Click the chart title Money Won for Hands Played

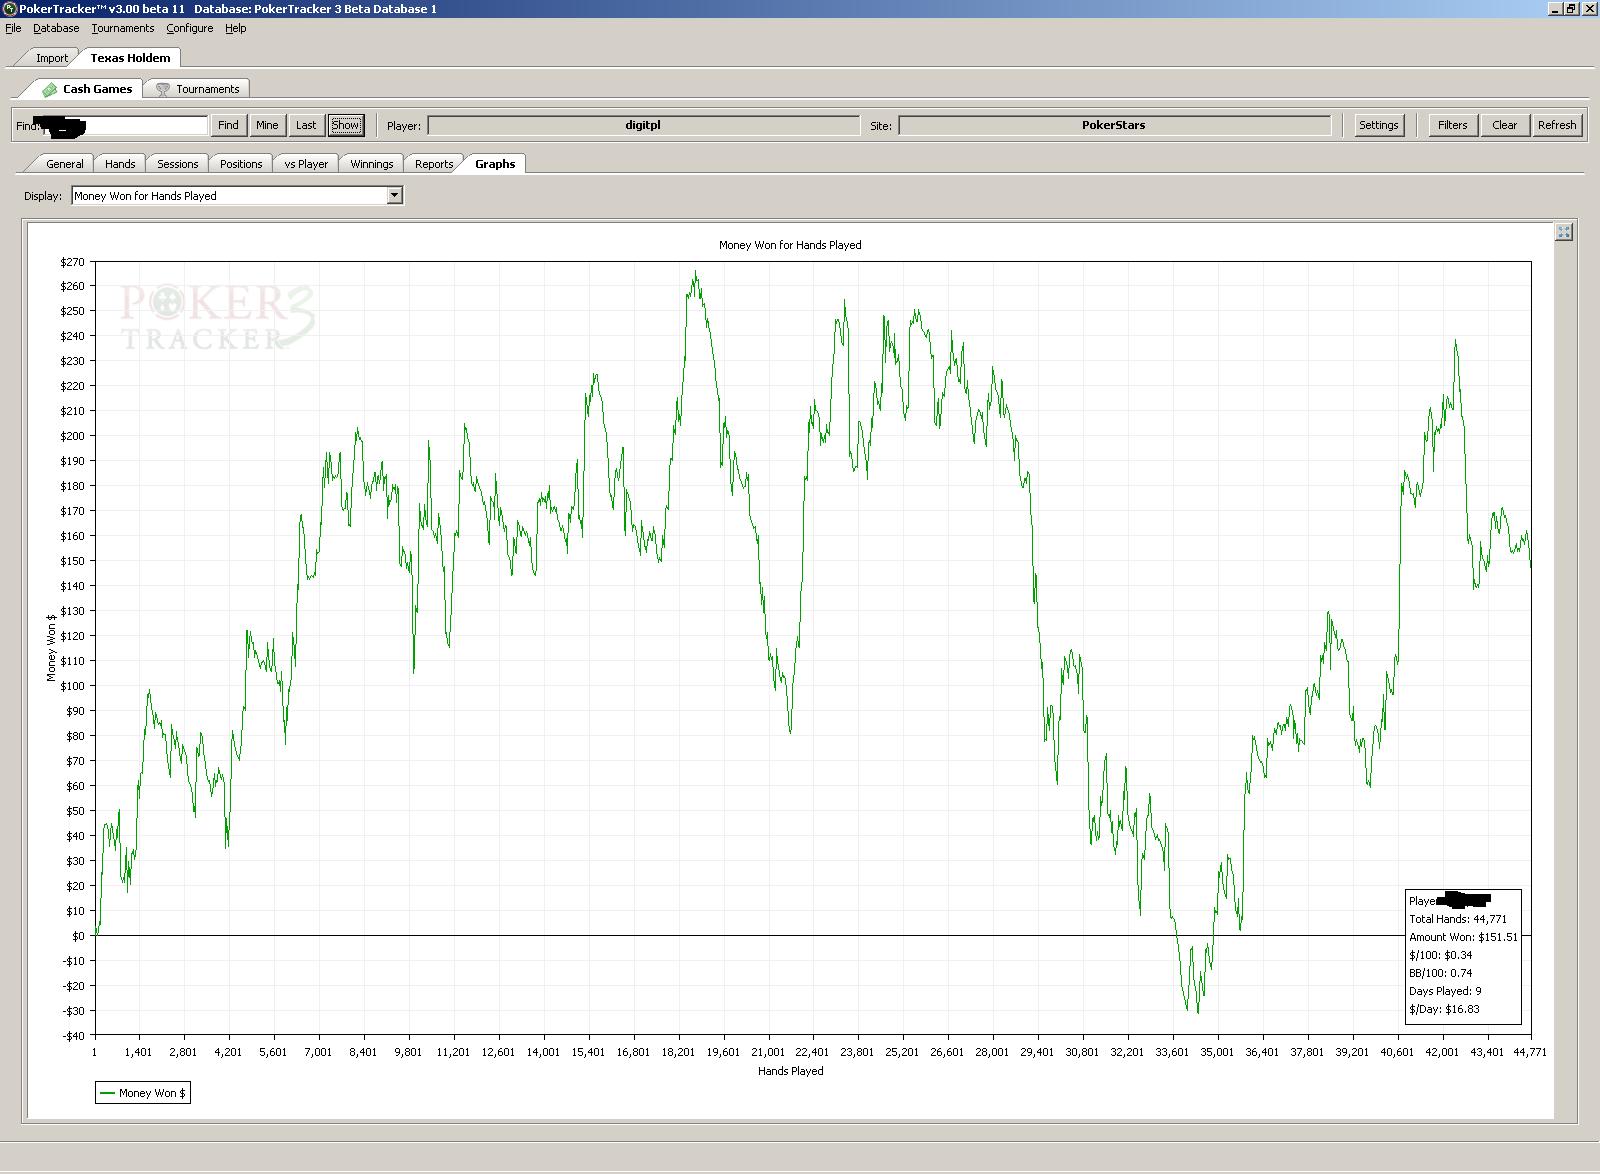click(x=790, y=245)
